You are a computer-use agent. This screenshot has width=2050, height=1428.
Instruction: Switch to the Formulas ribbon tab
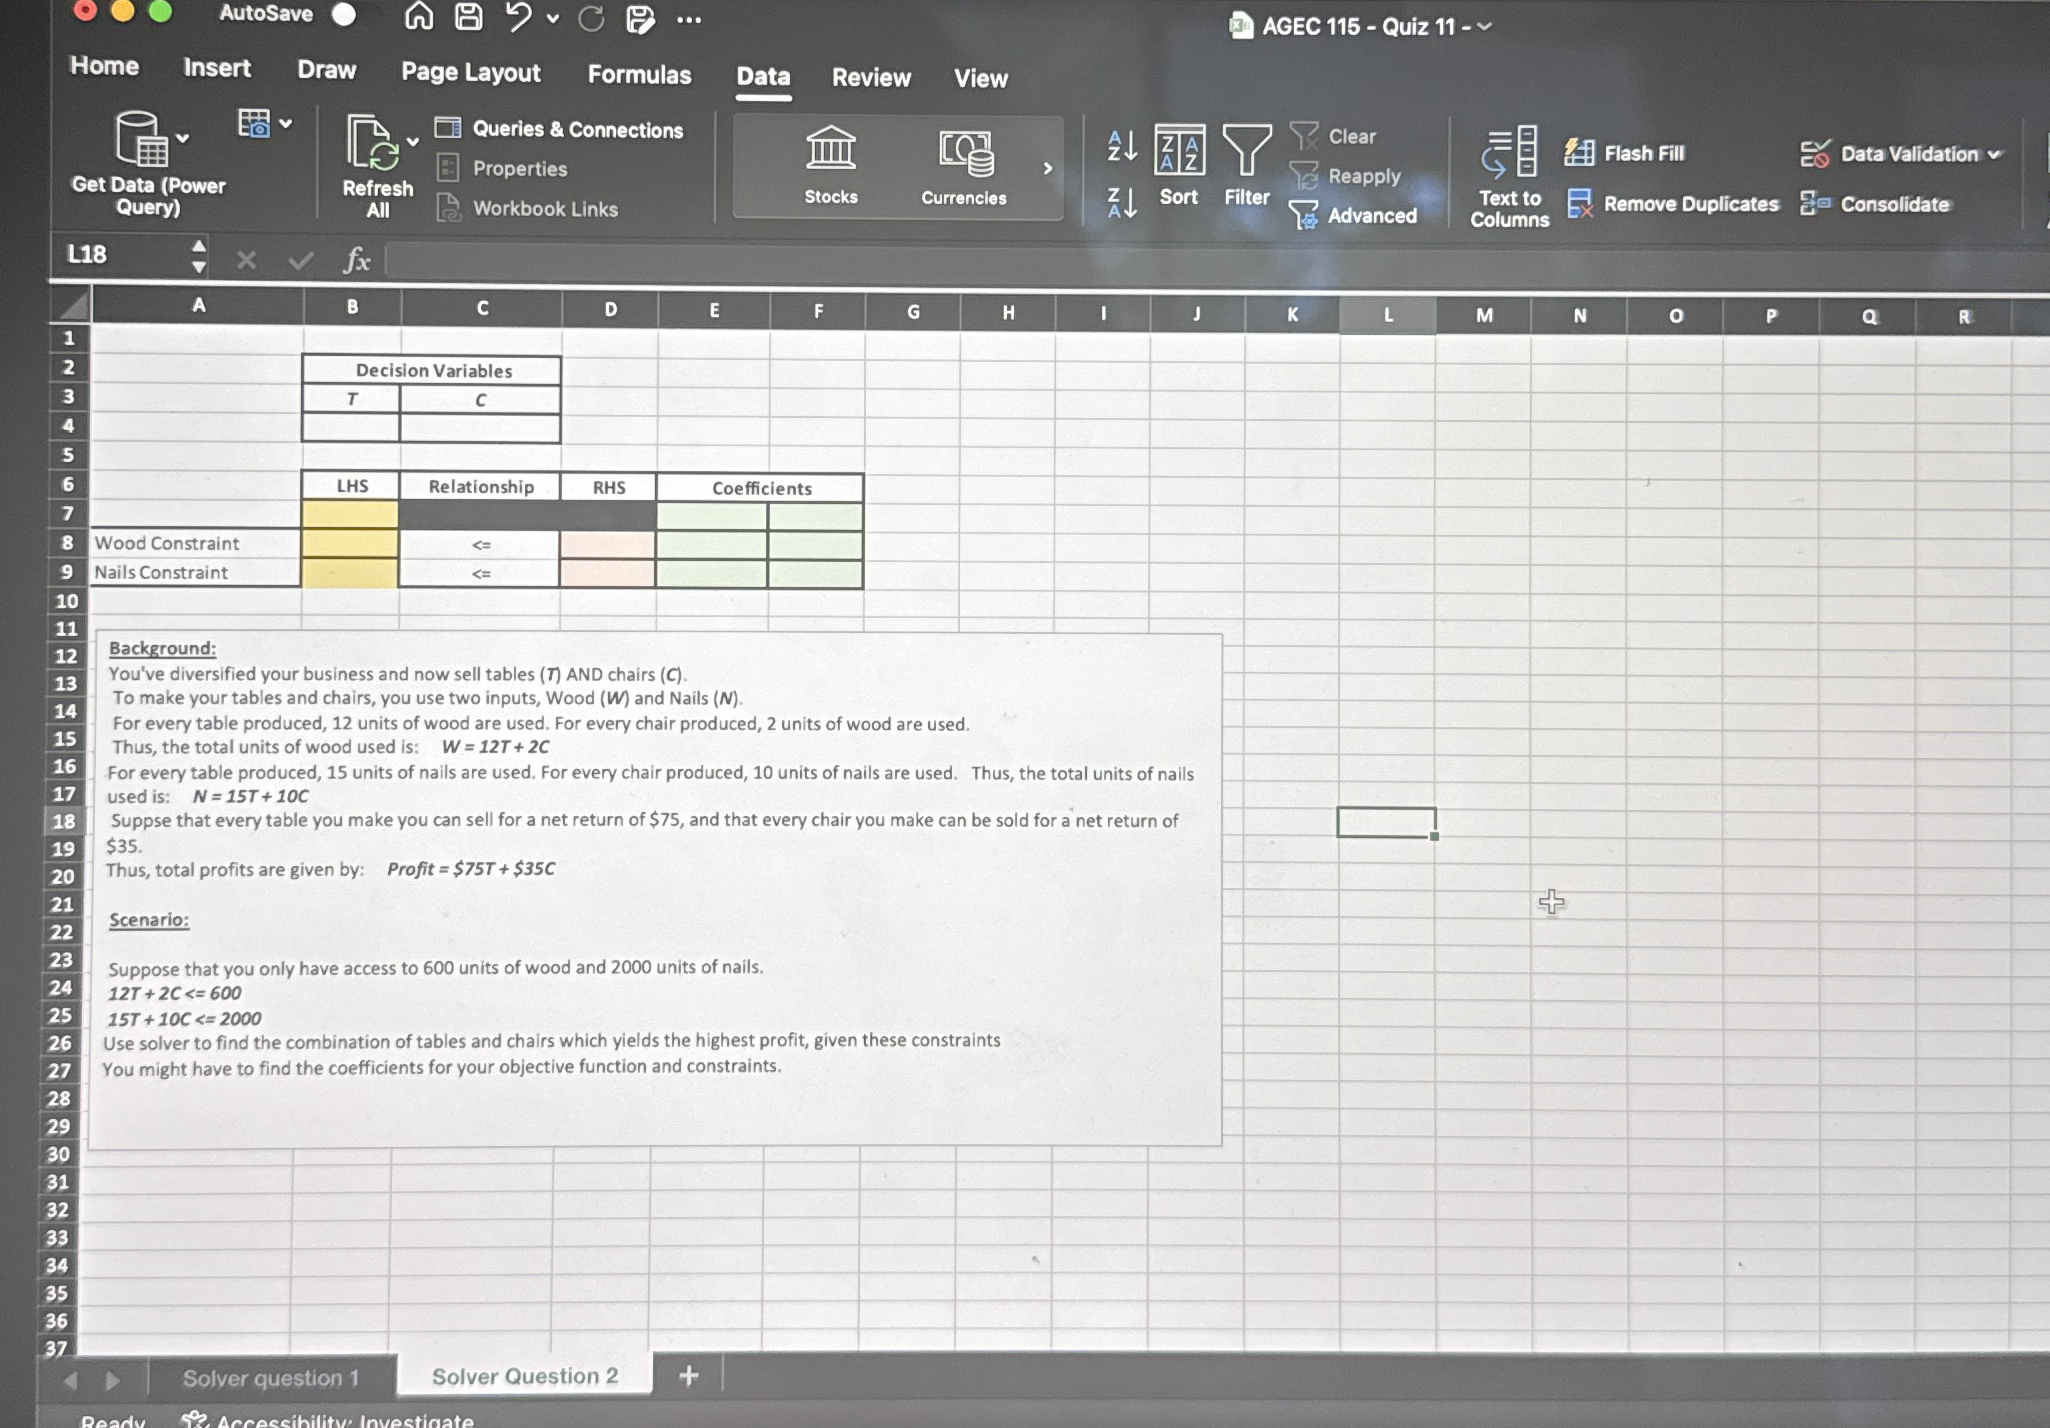[x=639, y=75]
